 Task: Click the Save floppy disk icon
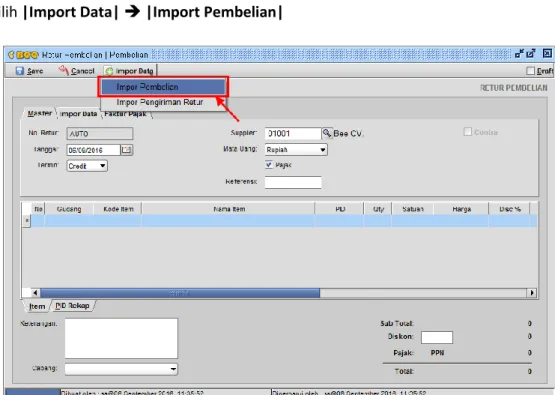tap(20, 71)
